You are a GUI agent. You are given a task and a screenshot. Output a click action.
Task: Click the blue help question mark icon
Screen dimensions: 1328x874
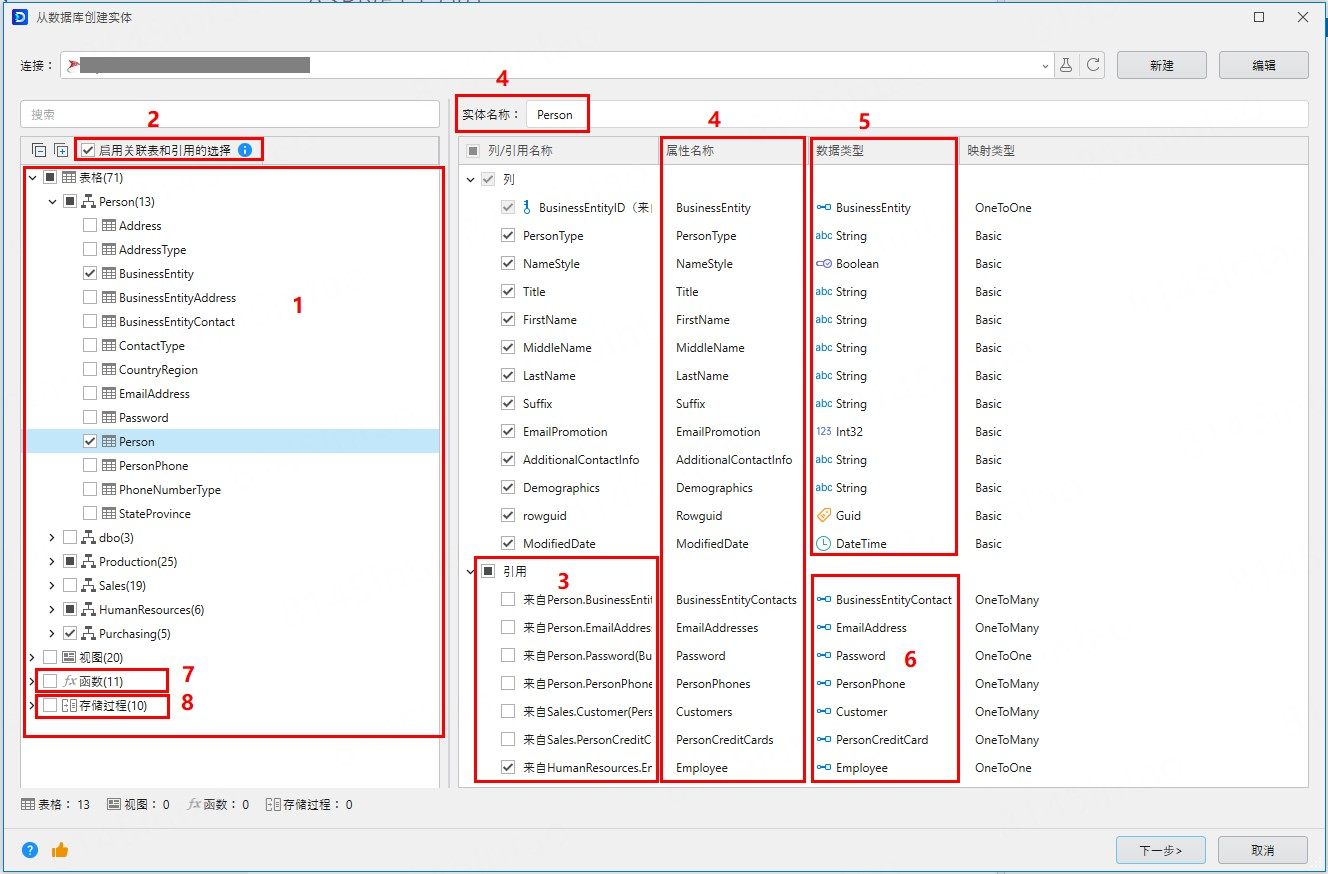(30, 850)
